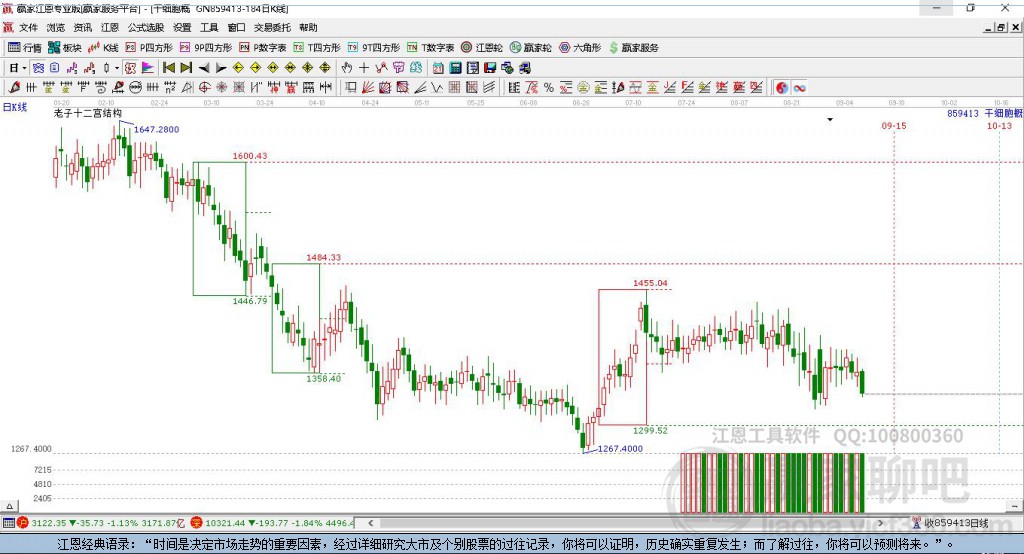Open the calculator tool icon
The width and height of the screenshot is (1024, 554).
click(x=456, y=68)
